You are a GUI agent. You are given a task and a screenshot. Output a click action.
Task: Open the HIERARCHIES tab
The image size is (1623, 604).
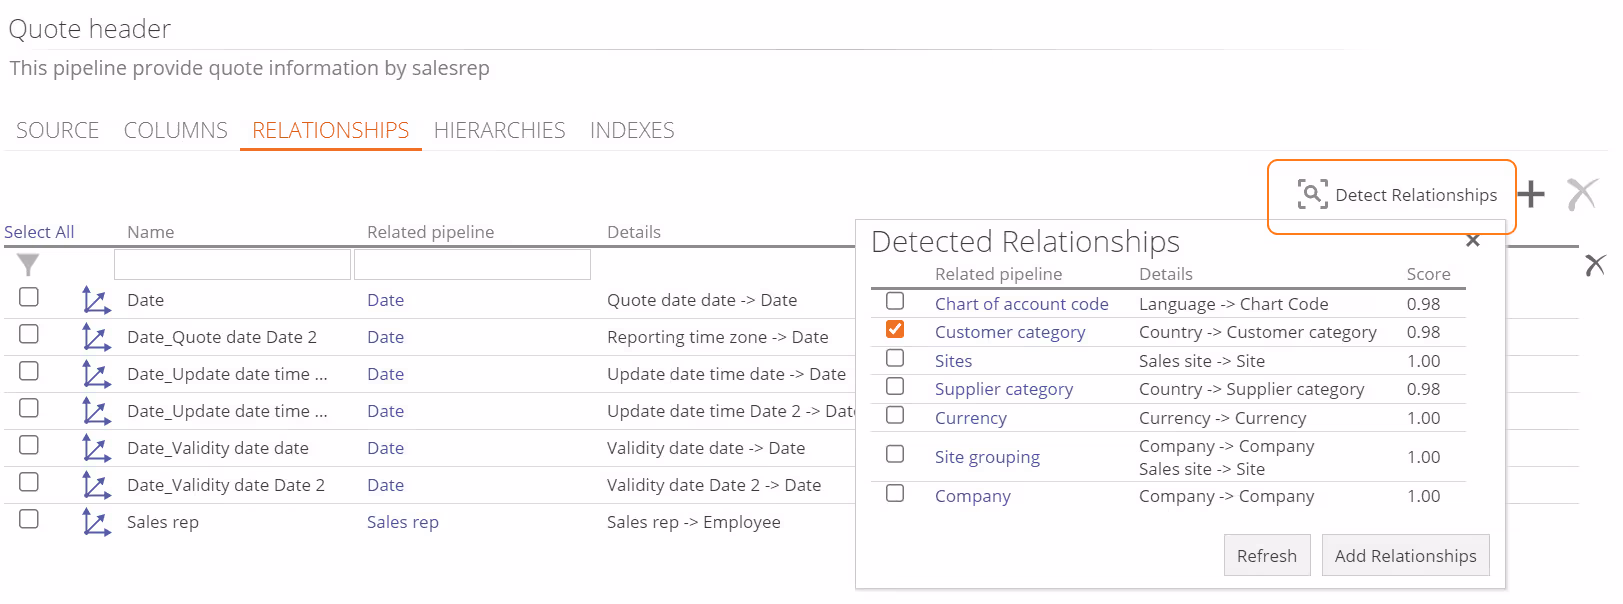pyautogui.click(x=499, y=131)
